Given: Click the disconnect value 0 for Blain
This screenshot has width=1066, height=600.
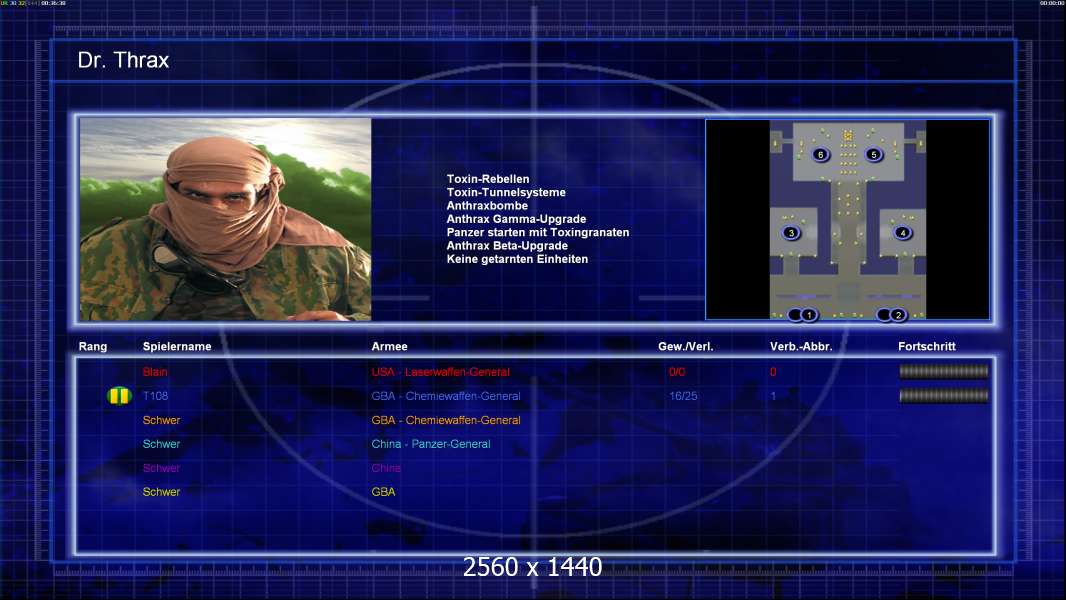Looking at the screenshot, I should point(773,372).
